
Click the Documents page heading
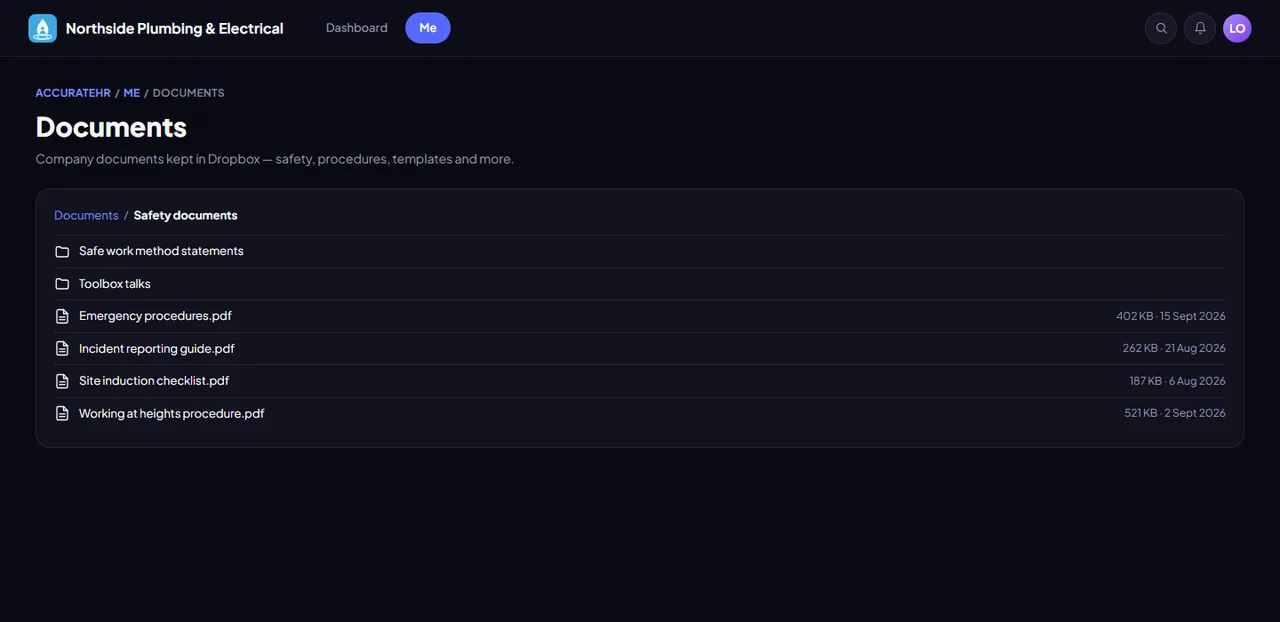(111, 127)
